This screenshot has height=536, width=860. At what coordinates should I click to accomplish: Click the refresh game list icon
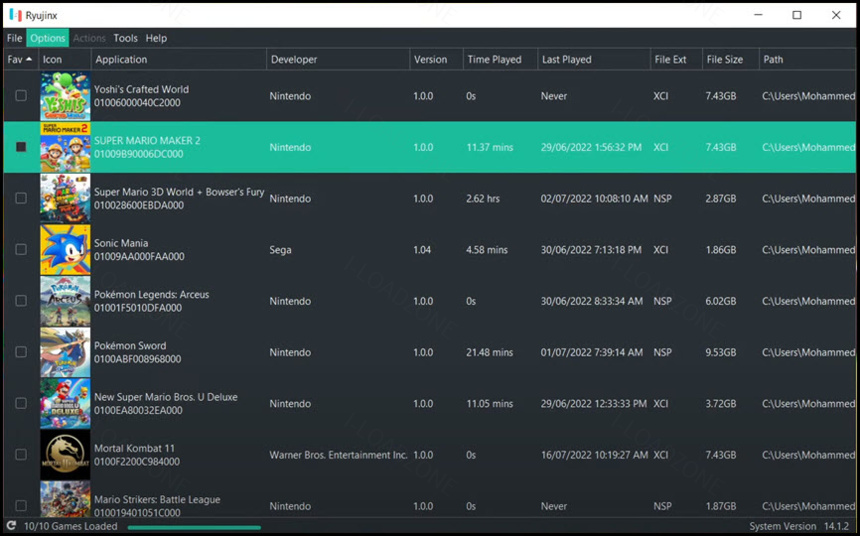pyautogui.click(x=11, y=526)
